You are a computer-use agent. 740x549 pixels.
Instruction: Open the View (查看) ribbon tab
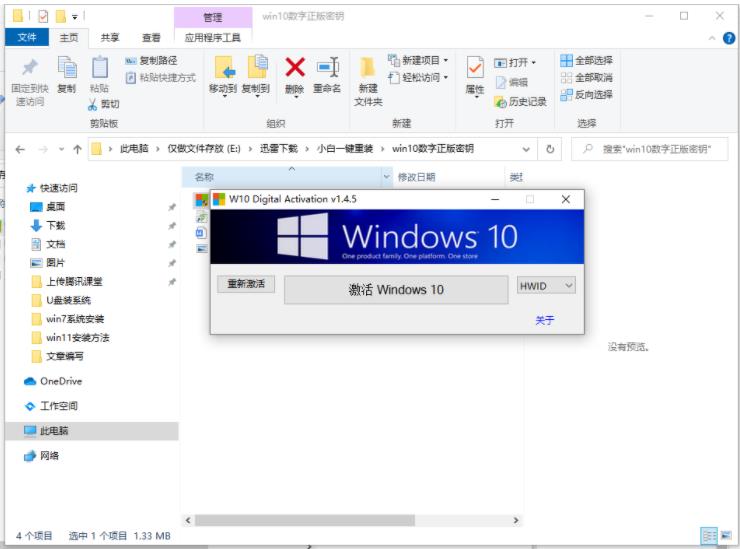(151, 38)
